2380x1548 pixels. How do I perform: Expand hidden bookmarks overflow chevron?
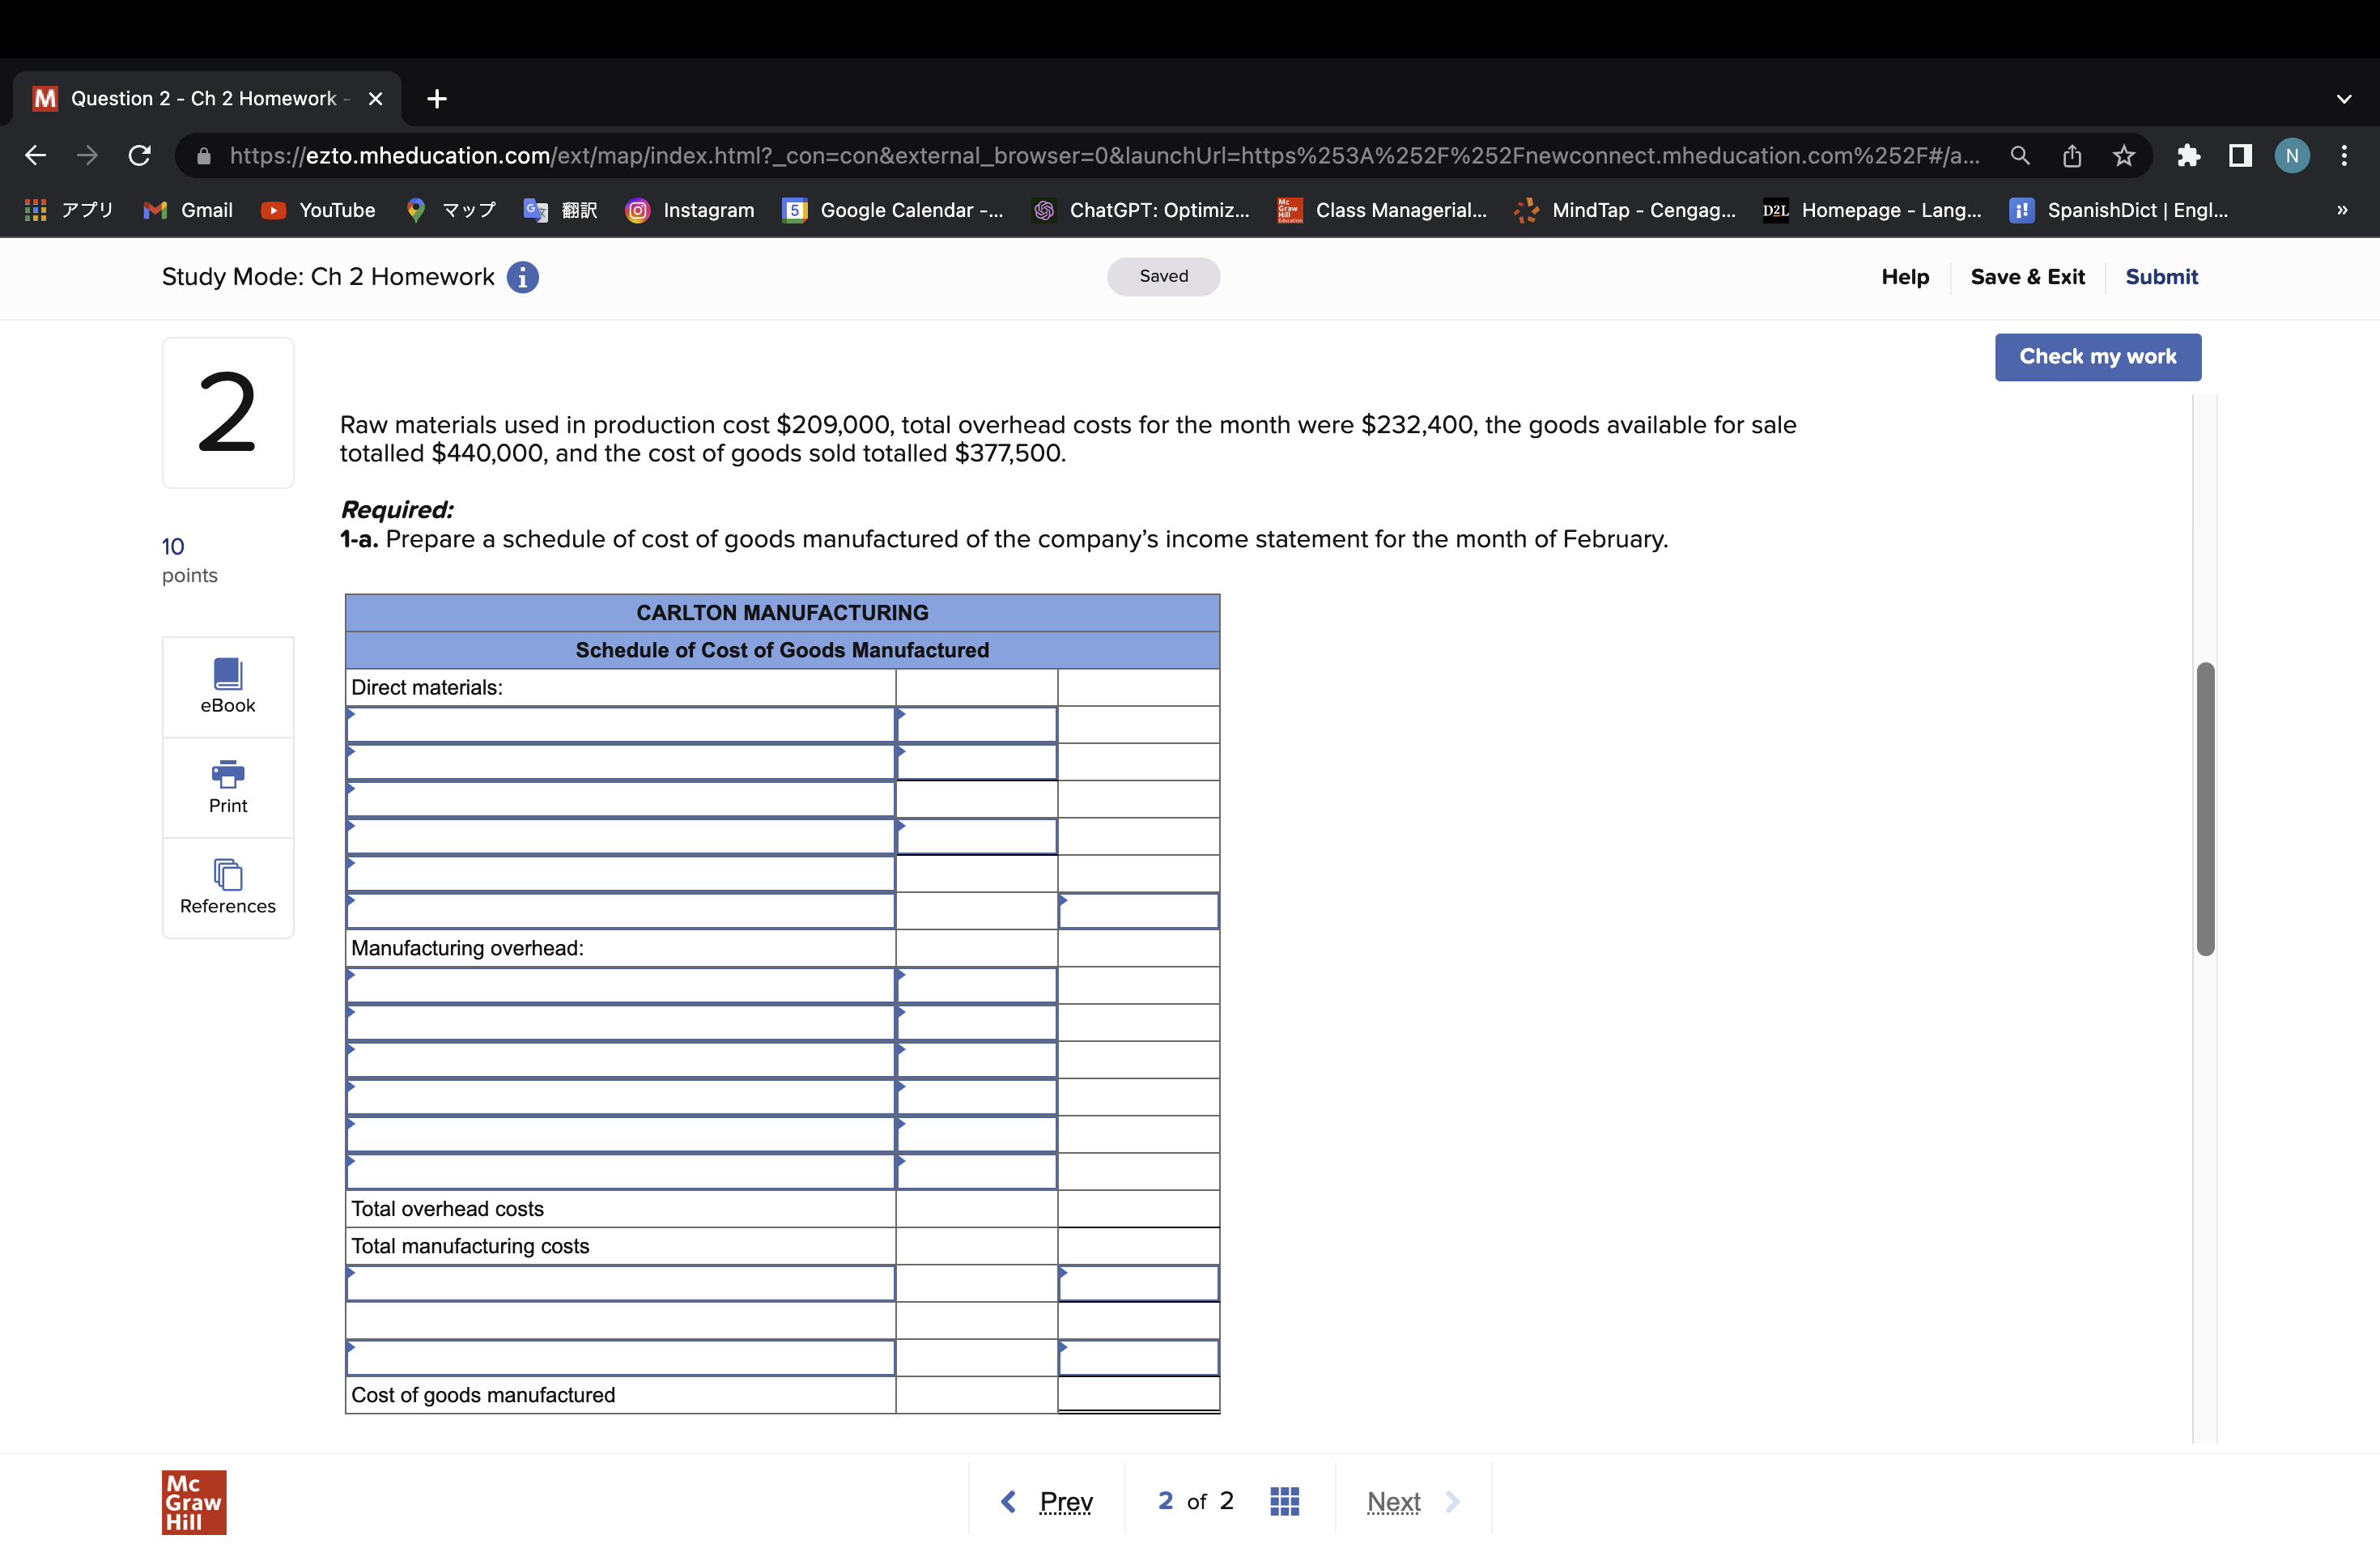2341,210
